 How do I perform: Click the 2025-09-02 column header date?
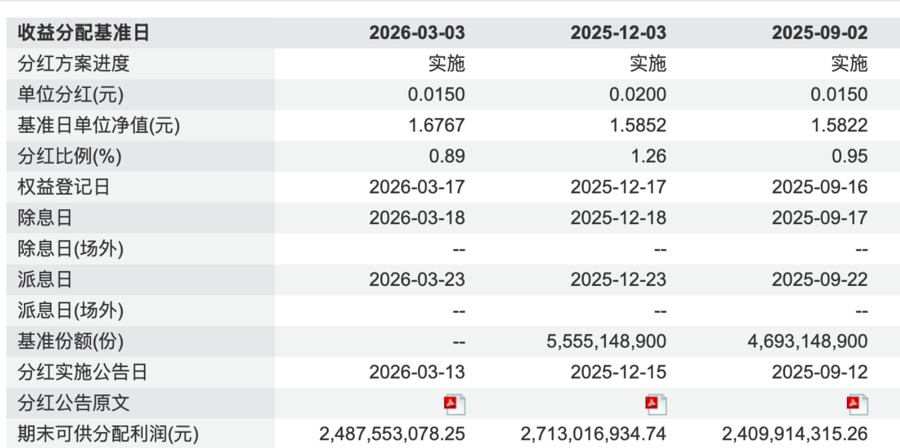coord(819,32)
